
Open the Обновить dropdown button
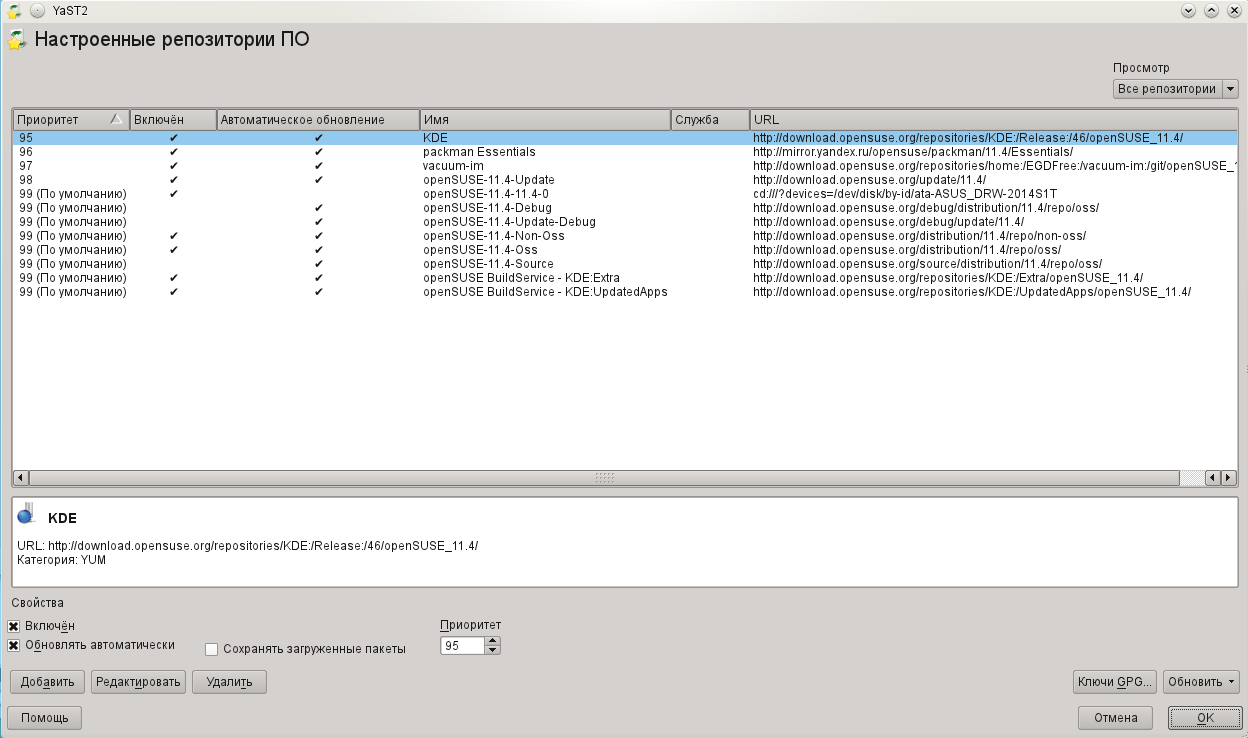[x=1201, y=682]
